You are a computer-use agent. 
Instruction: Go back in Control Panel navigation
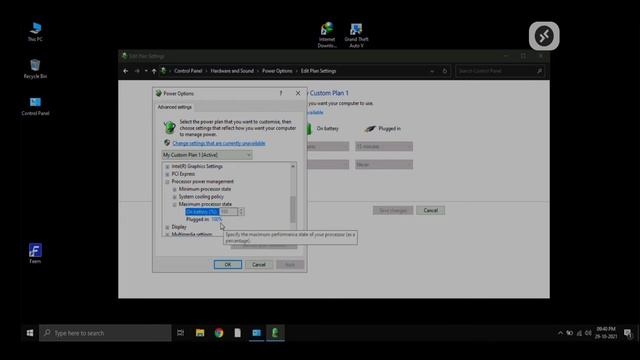click(x=126, y=71)
